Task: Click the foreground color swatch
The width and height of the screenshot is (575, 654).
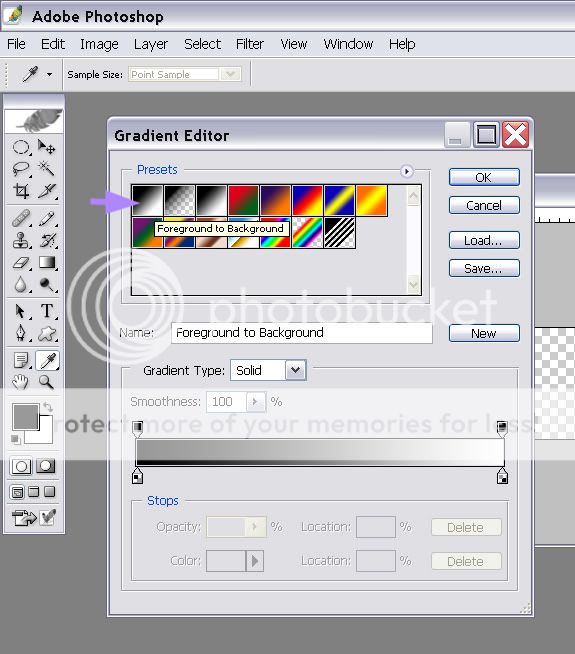Action: (x=25, y=416)
